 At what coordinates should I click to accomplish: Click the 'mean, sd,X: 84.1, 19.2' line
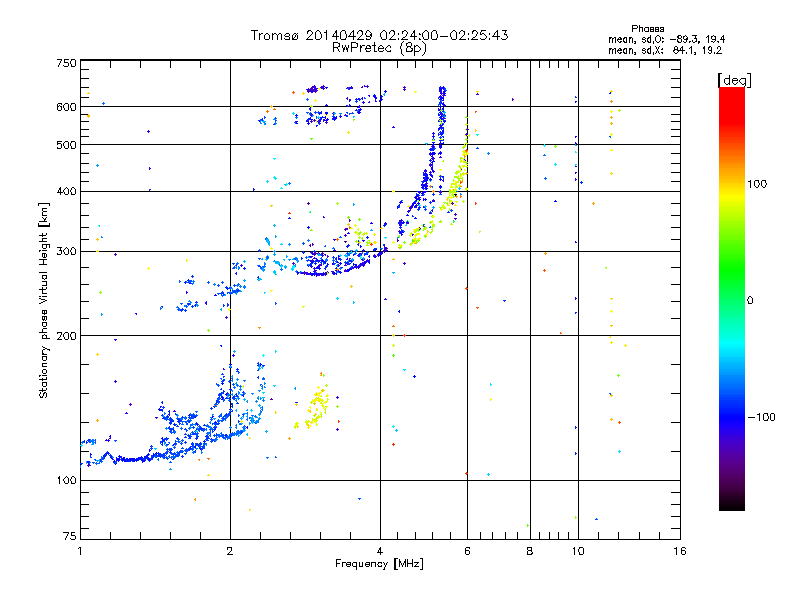665,51
